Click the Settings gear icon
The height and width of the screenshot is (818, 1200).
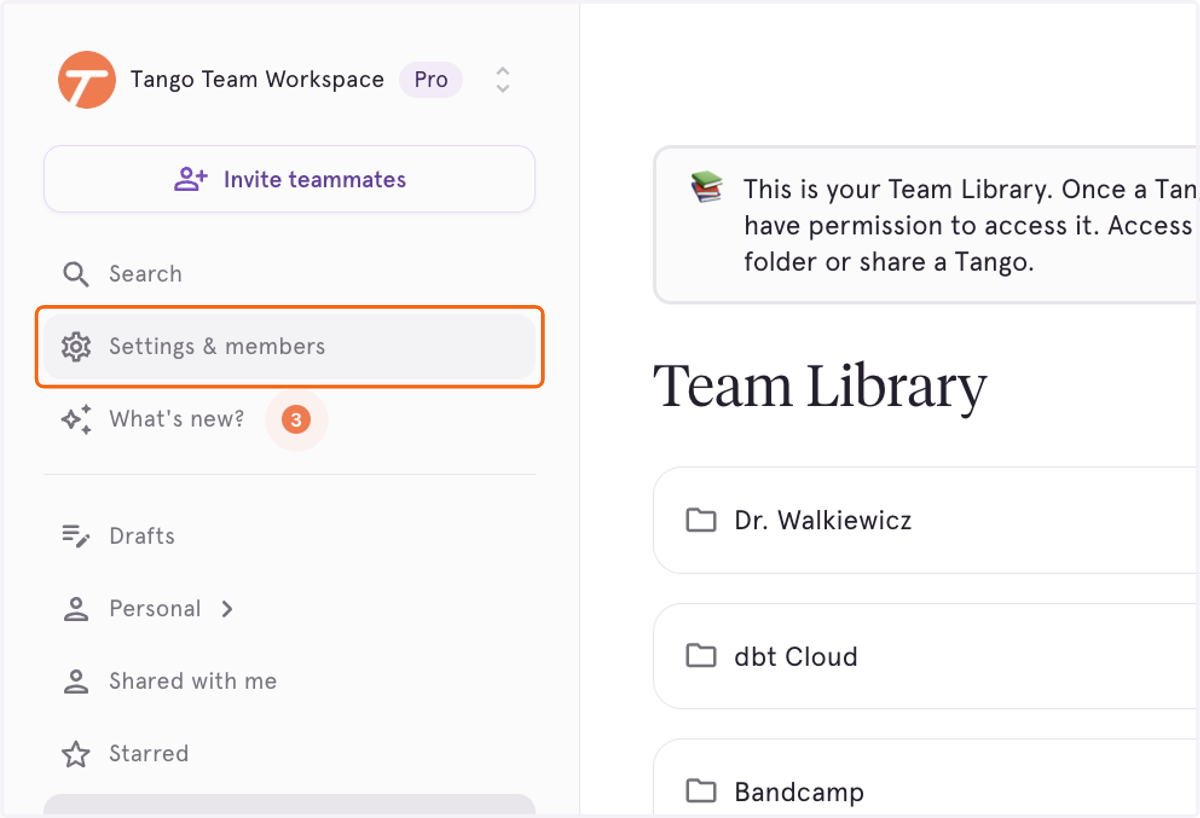(76, 347)
